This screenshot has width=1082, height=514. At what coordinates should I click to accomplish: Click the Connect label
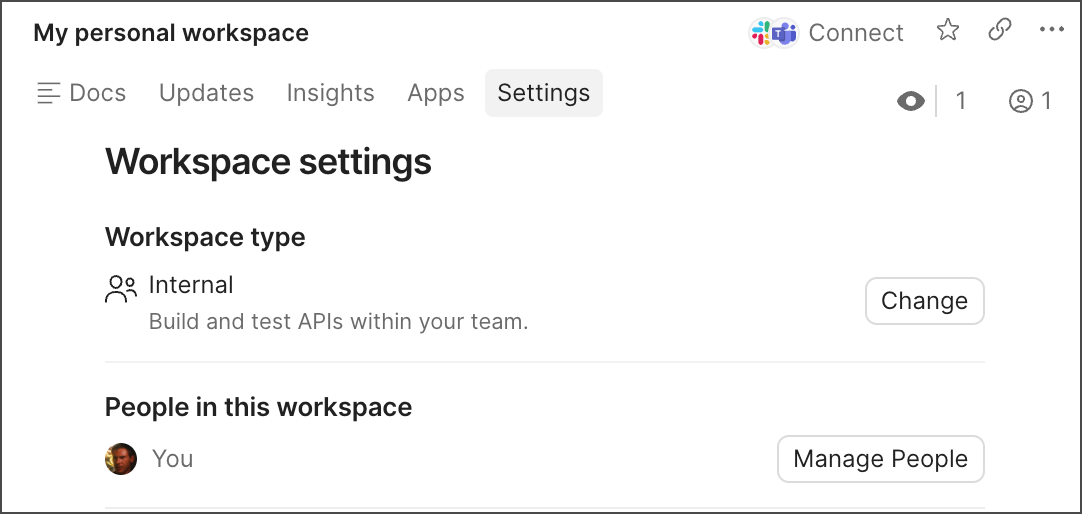(856, 33)
